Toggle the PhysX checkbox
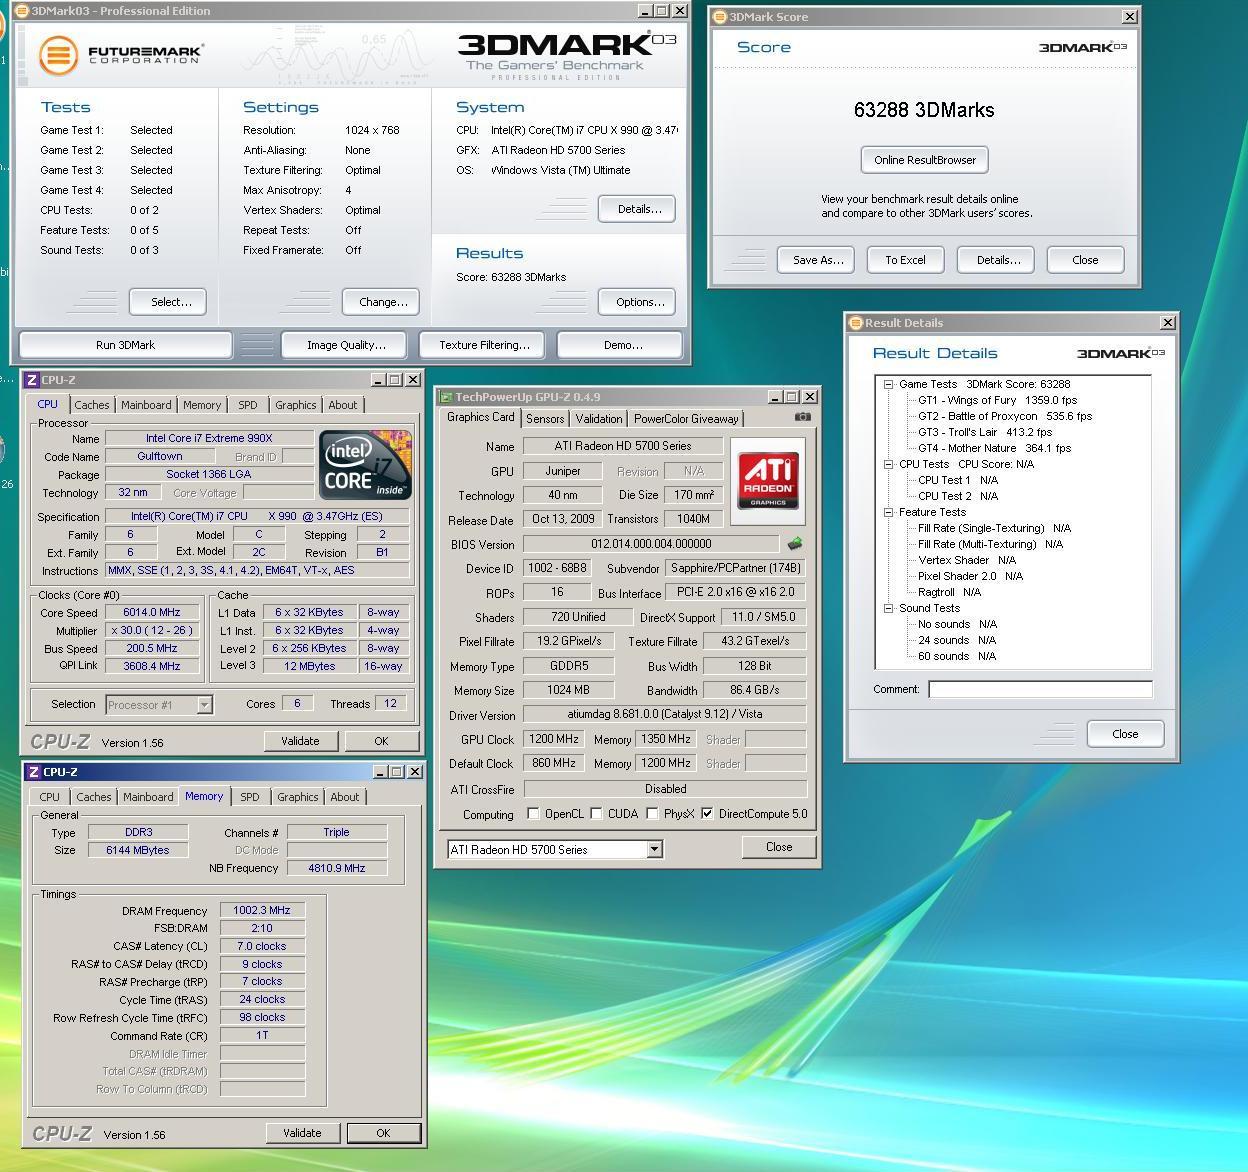Image resolution: width=1248 pixels, height=1172 pixels. click(x=653, y=814)
